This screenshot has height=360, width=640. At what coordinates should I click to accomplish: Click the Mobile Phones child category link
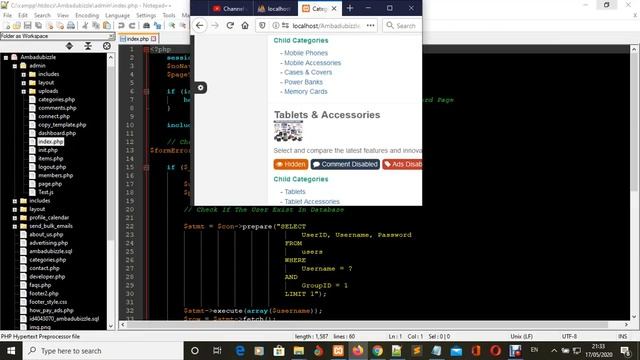pos(306,53)
